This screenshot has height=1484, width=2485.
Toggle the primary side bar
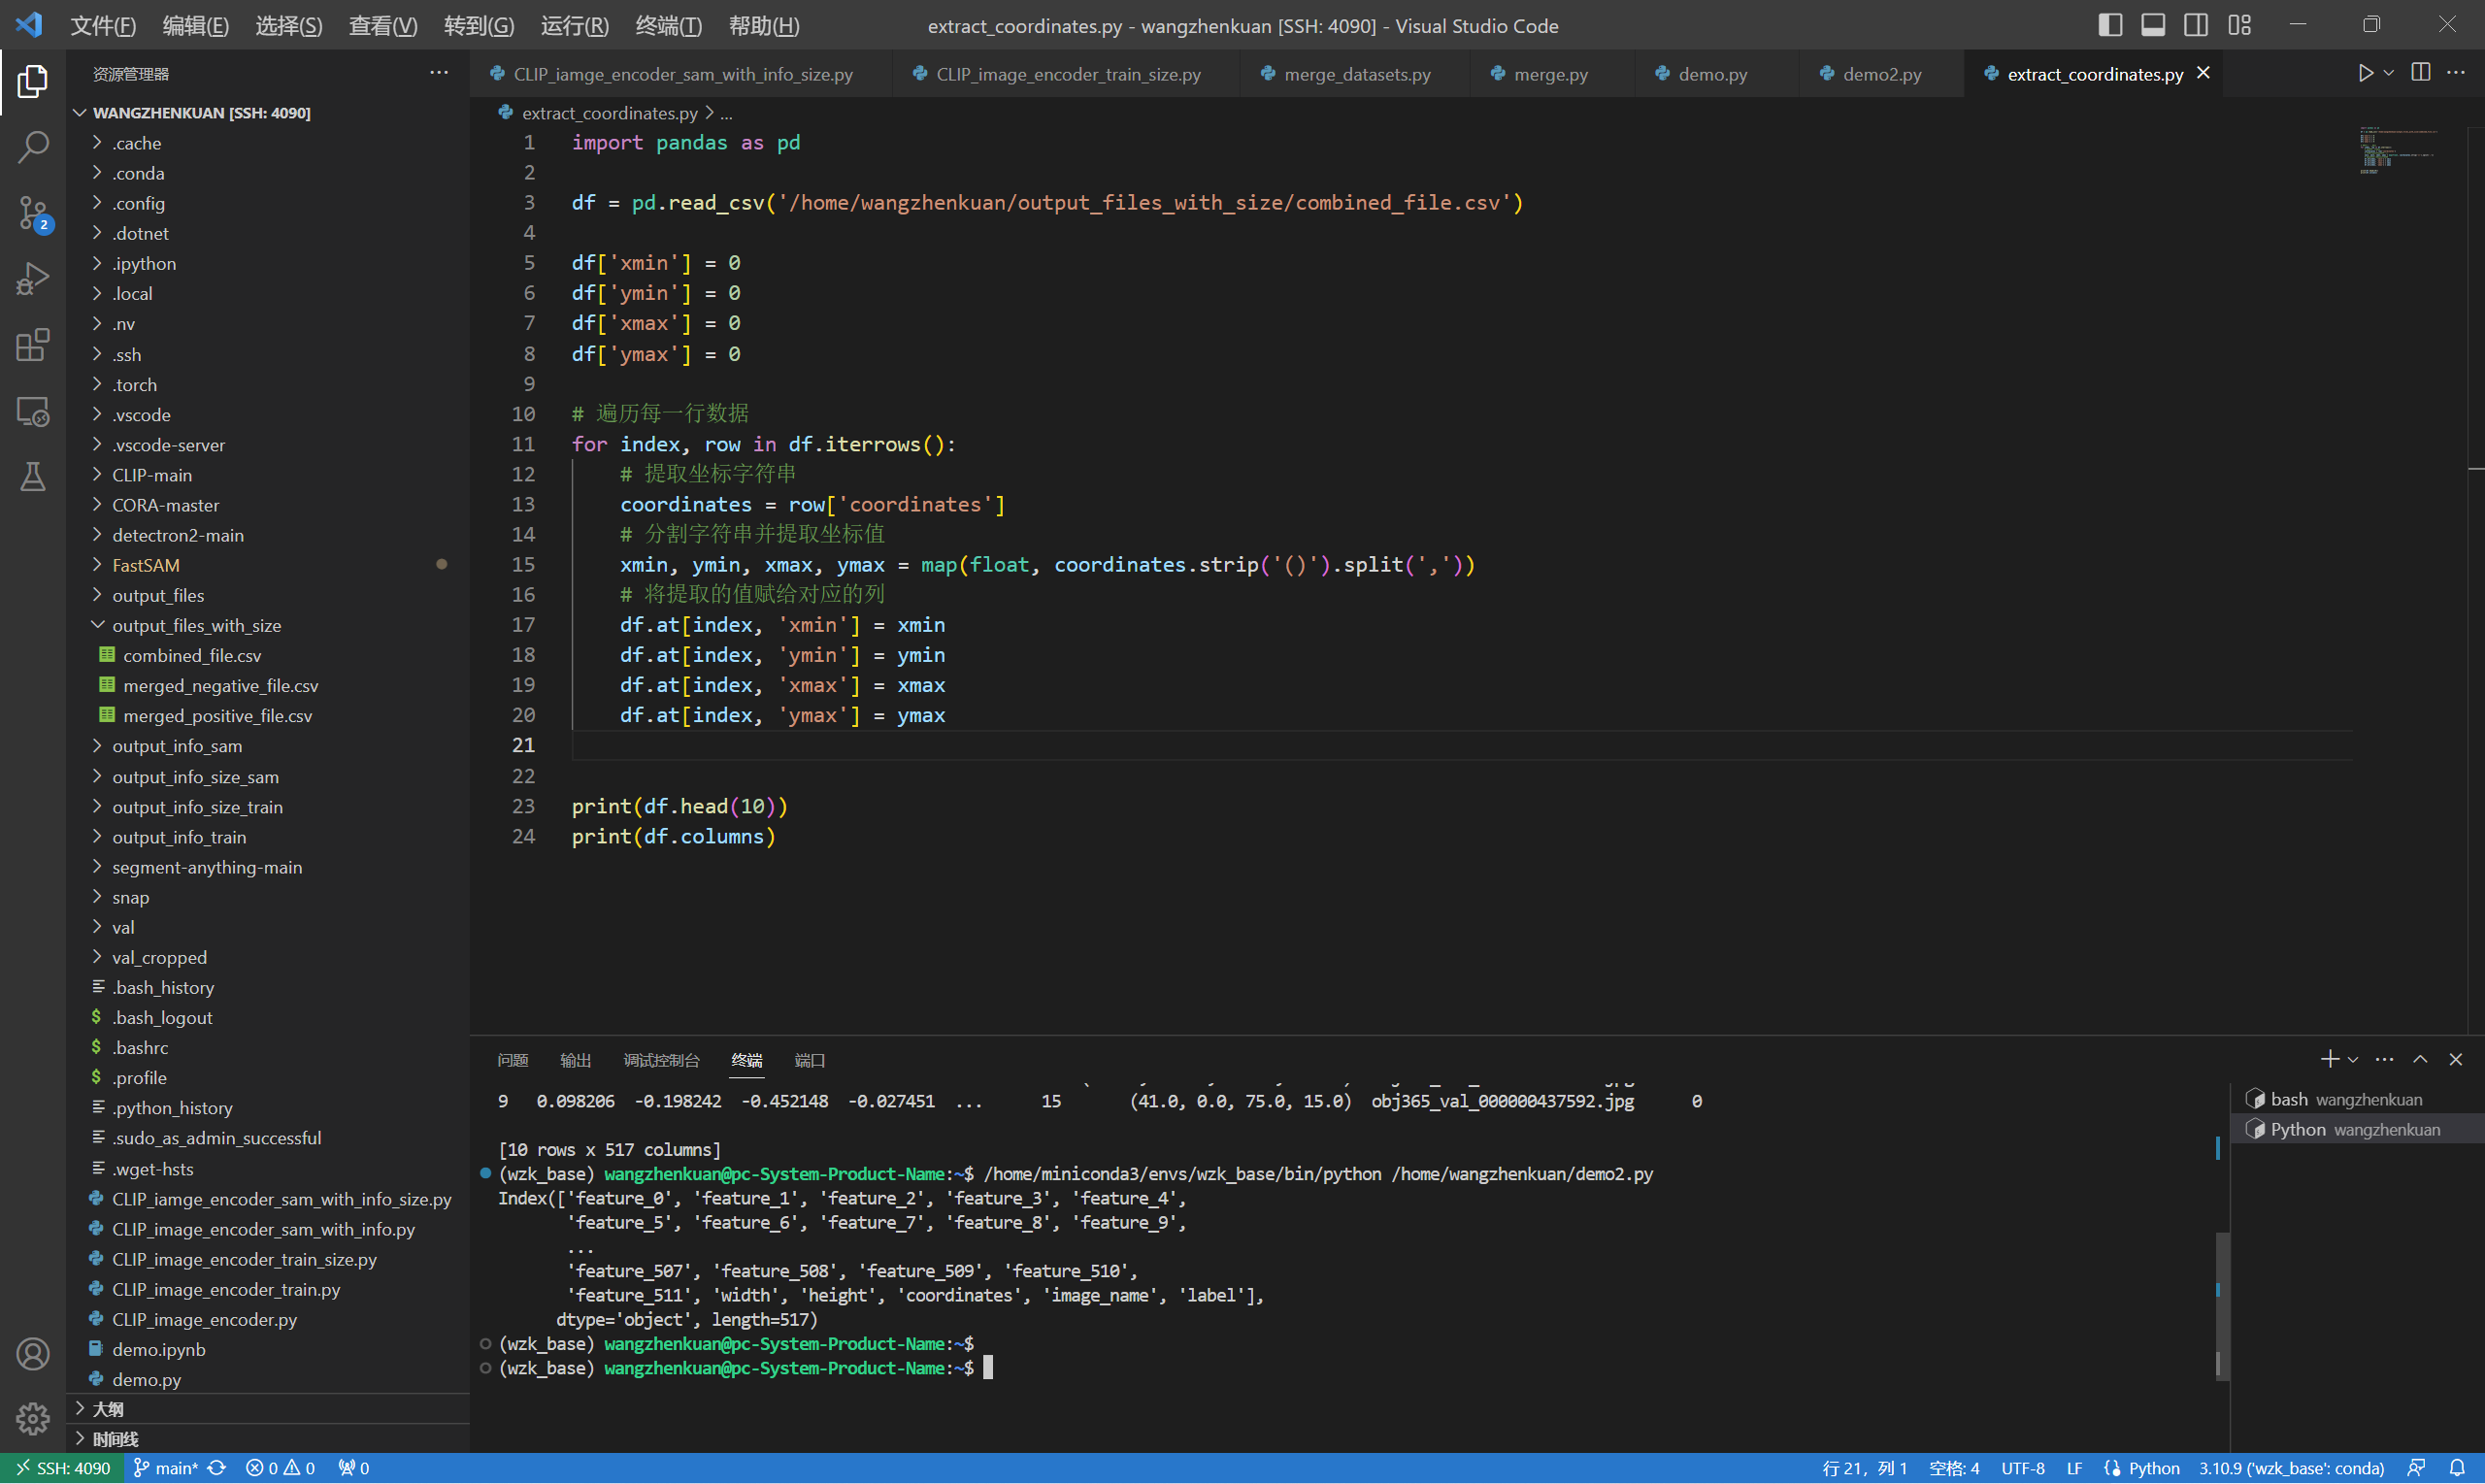pos(2110,25)
